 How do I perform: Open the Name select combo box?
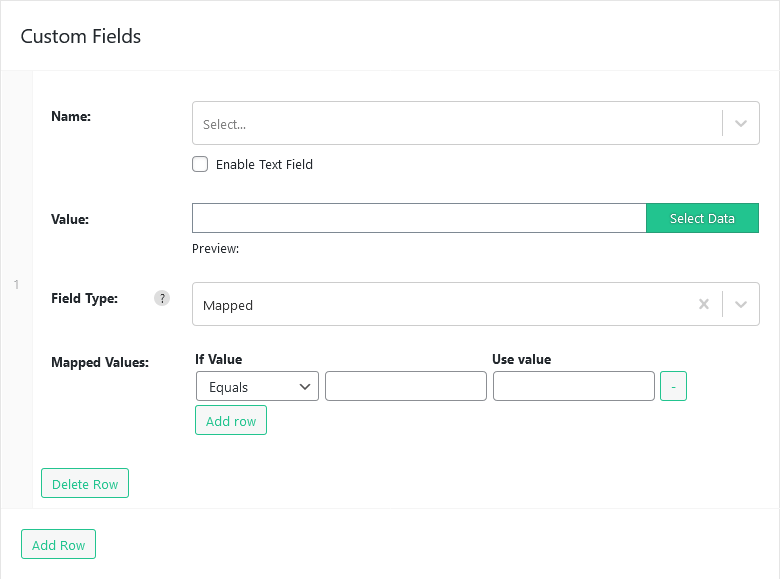coord(476,123)
